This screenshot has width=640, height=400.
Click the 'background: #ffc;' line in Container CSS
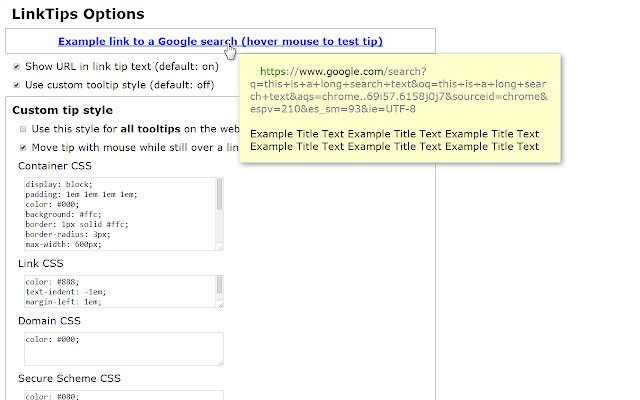(63, 214)
